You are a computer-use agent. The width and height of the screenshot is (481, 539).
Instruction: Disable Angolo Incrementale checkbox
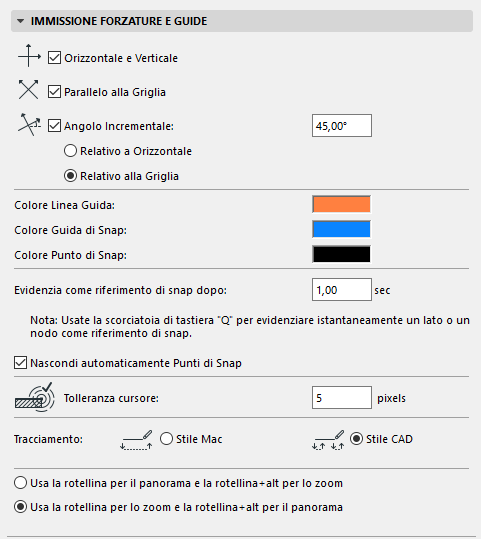click(x=54, y=126)
